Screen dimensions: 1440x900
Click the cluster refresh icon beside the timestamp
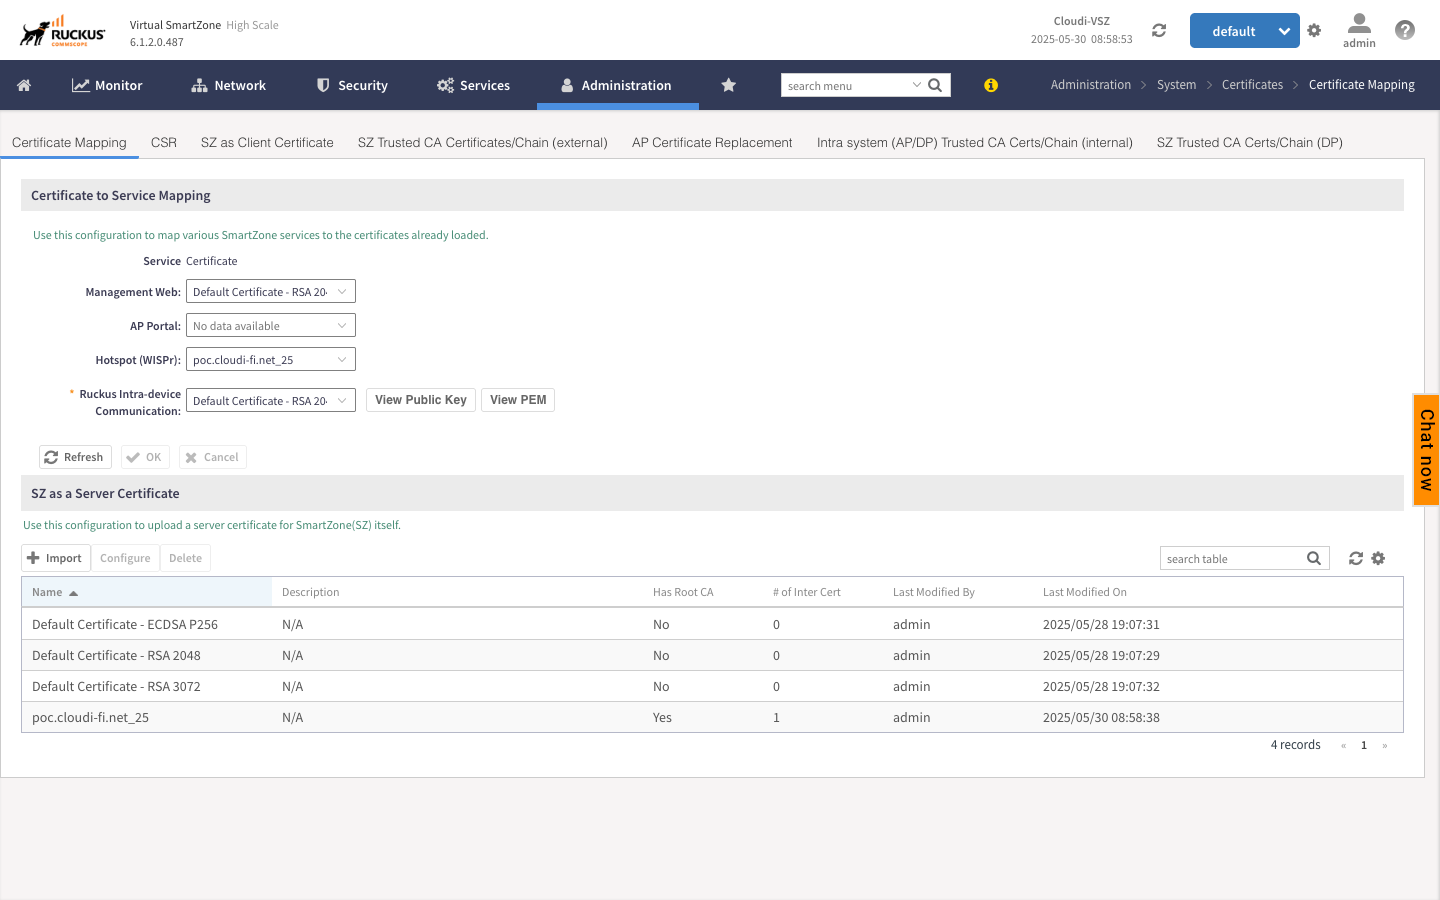coord(1159,30)
